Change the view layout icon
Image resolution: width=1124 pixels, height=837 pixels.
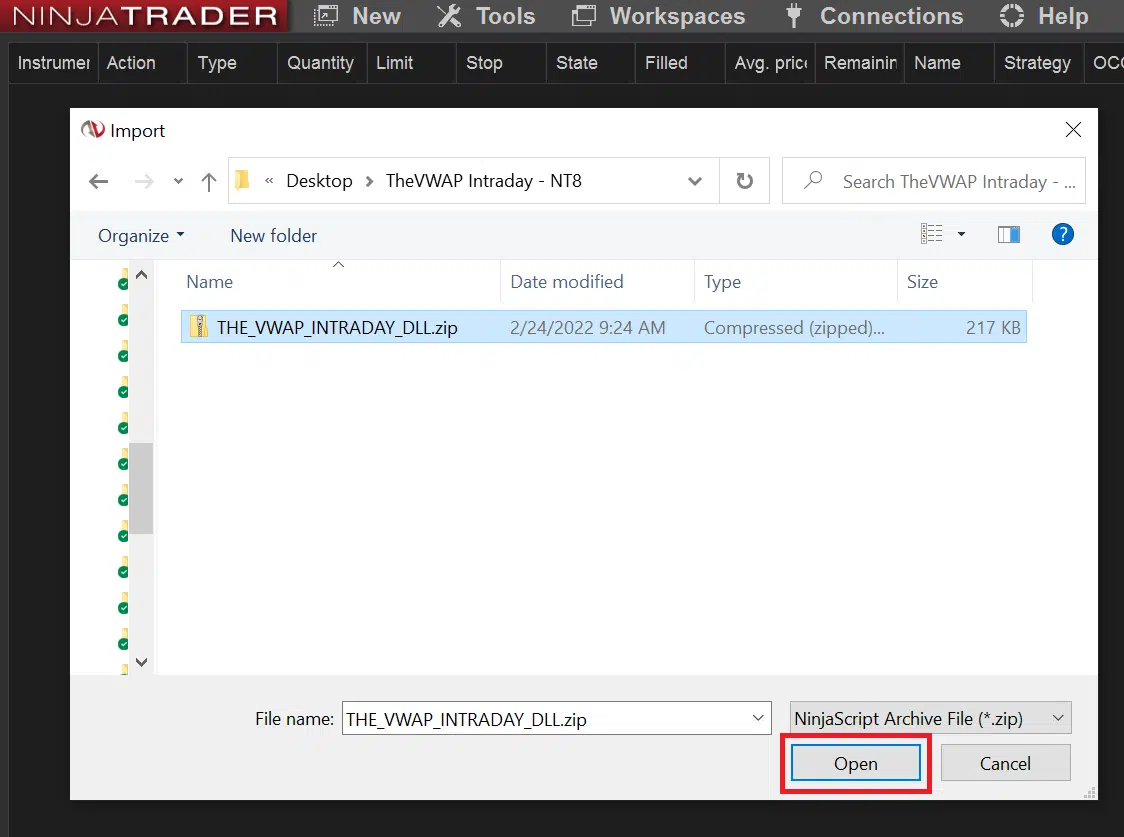click(x=931, y=234)
